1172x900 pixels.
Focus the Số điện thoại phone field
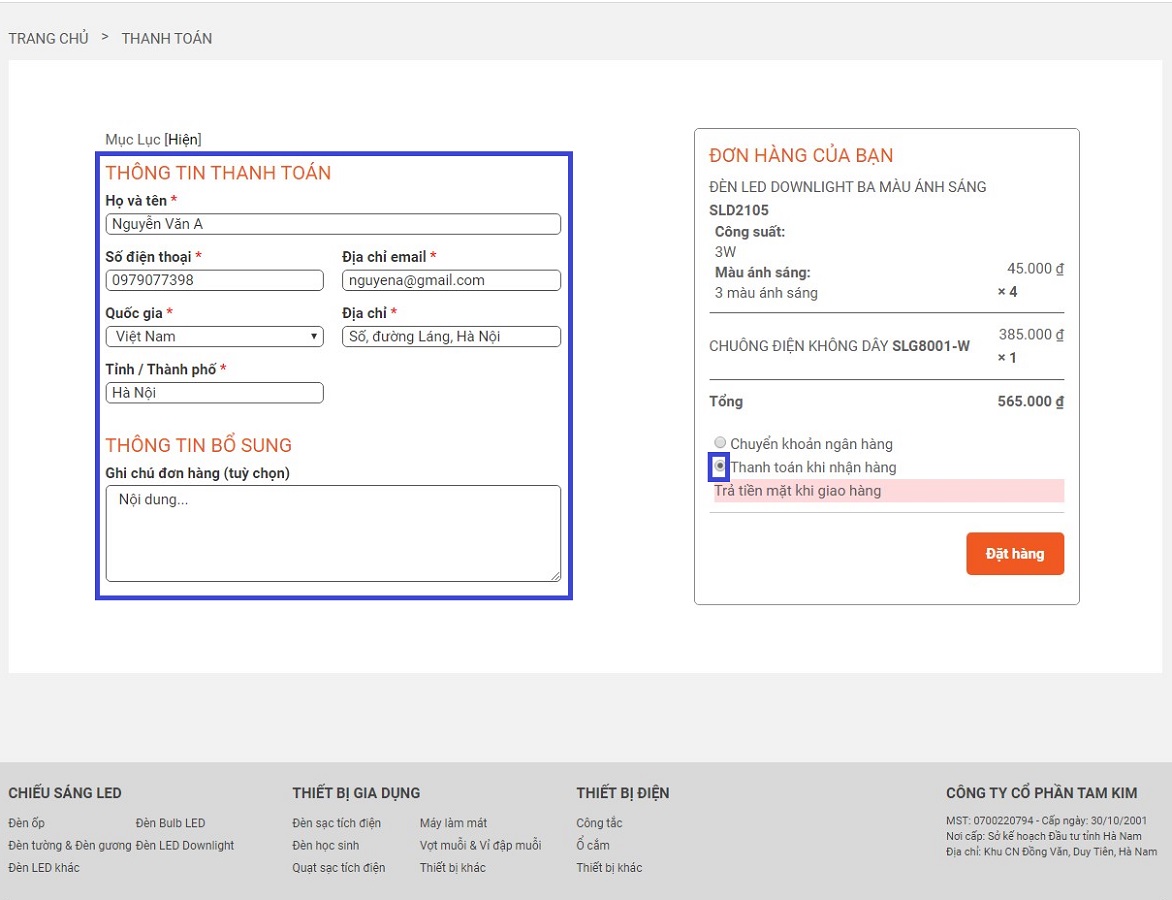click(x=214, y=281)
